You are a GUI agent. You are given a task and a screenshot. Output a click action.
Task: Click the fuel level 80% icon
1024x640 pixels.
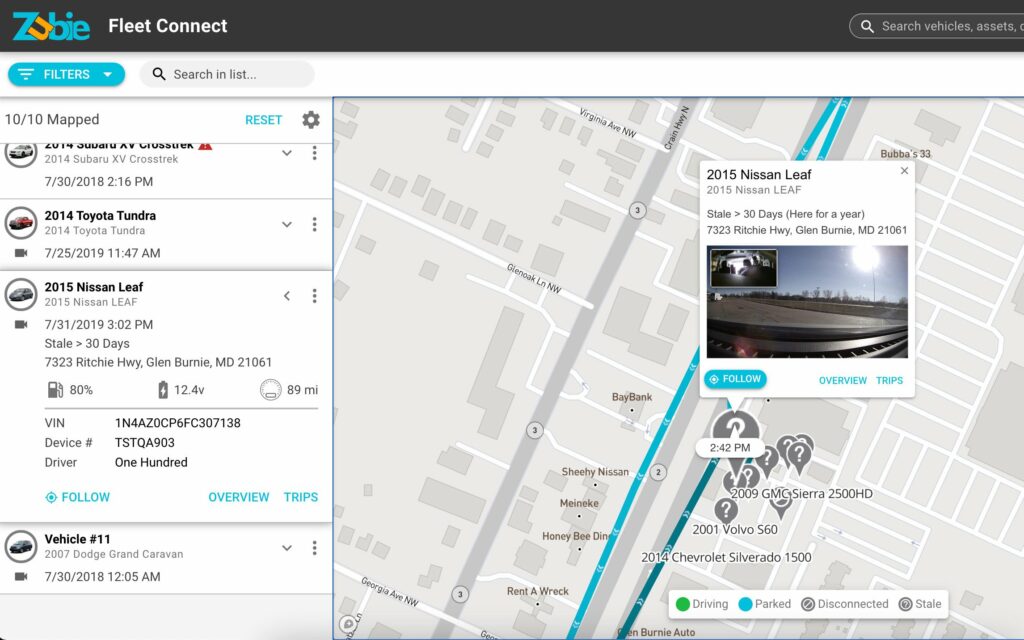point(56,390)
